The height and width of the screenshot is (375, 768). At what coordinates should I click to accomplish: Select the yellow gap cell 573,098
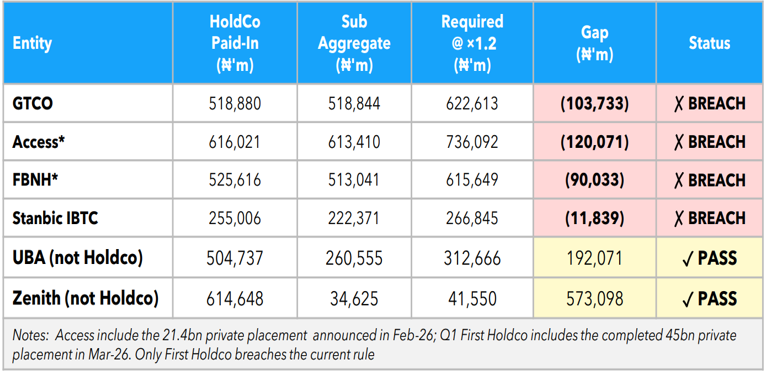pos(595,298)
